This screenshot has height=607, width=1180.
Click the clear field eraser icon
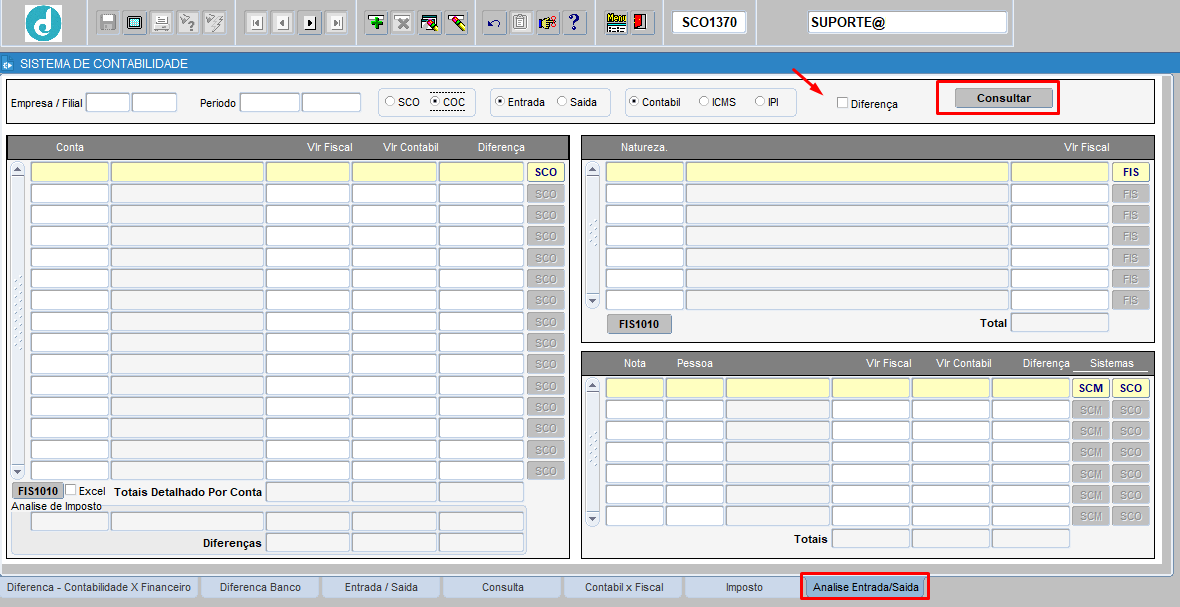[x=455, y=23]
